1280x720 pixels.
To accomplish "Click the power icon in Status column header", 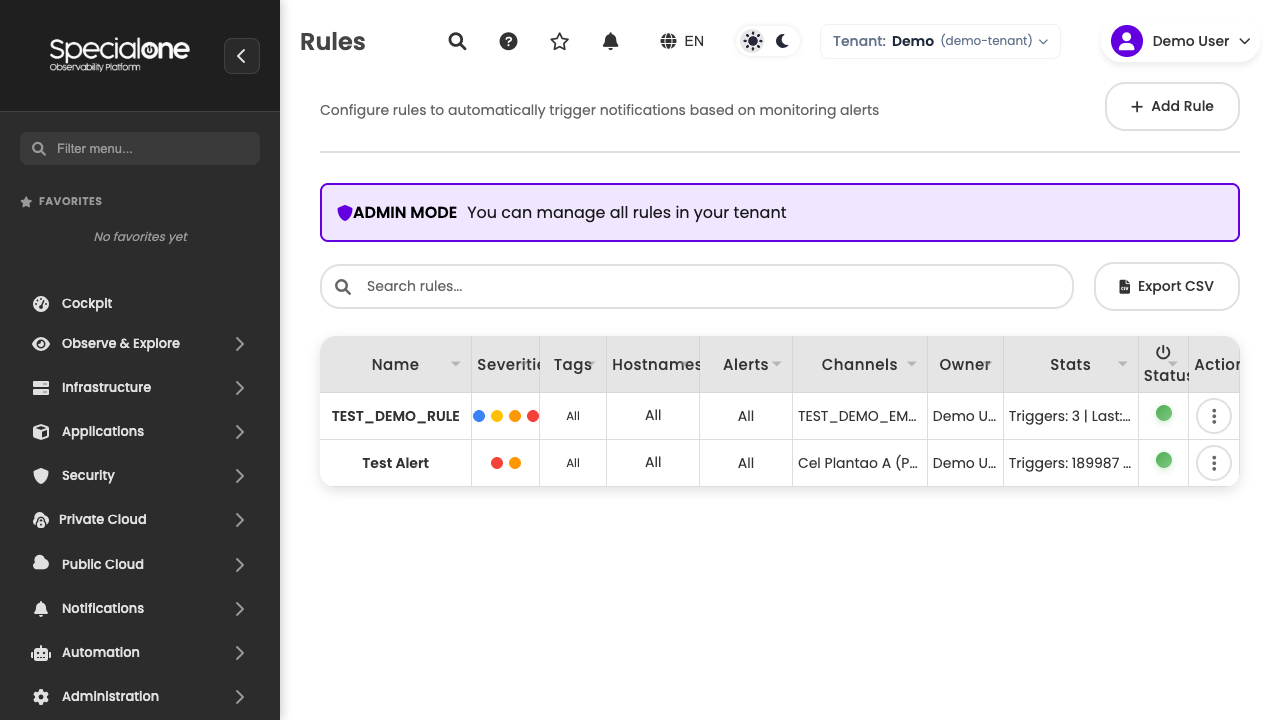I will point(1162,352).
